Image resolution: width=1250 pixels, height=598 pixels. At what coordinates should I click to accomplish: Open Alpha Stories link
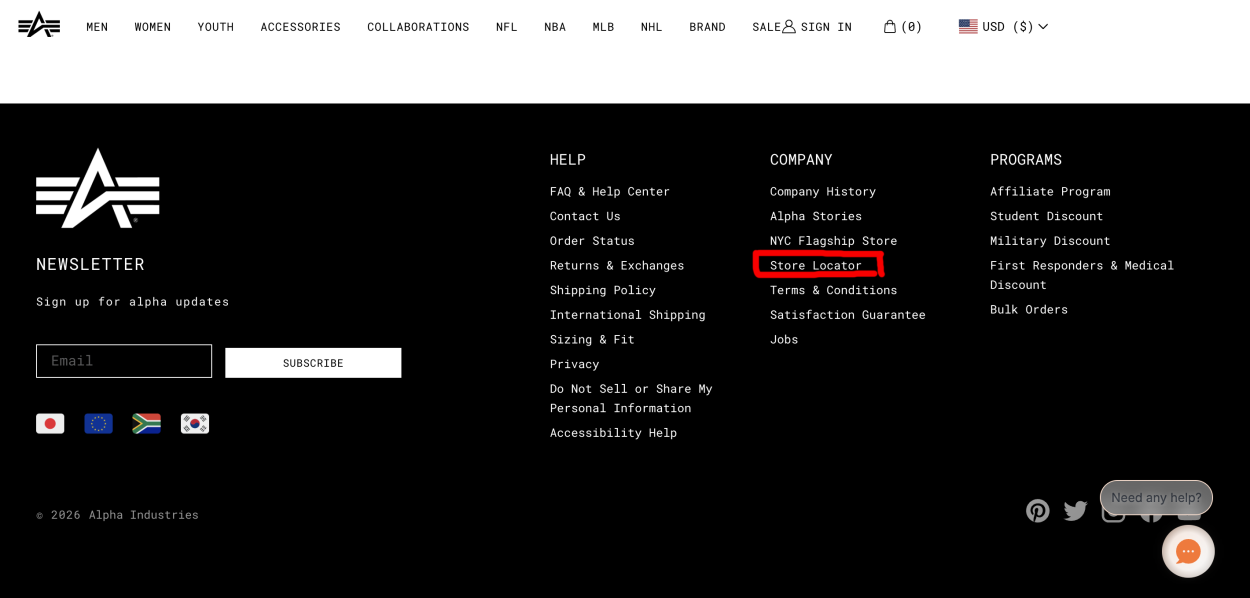point(816,216)
